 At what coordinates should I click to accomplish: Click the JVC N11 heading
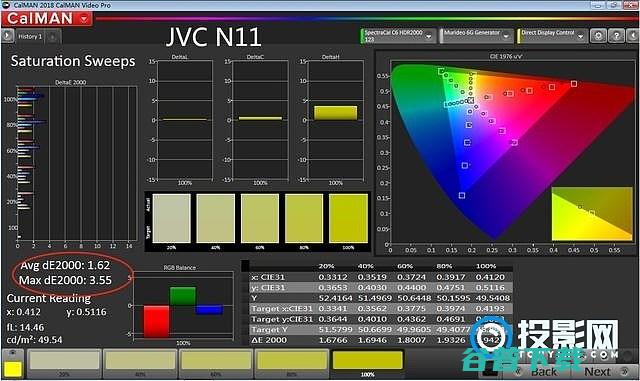tap(213, 37)
